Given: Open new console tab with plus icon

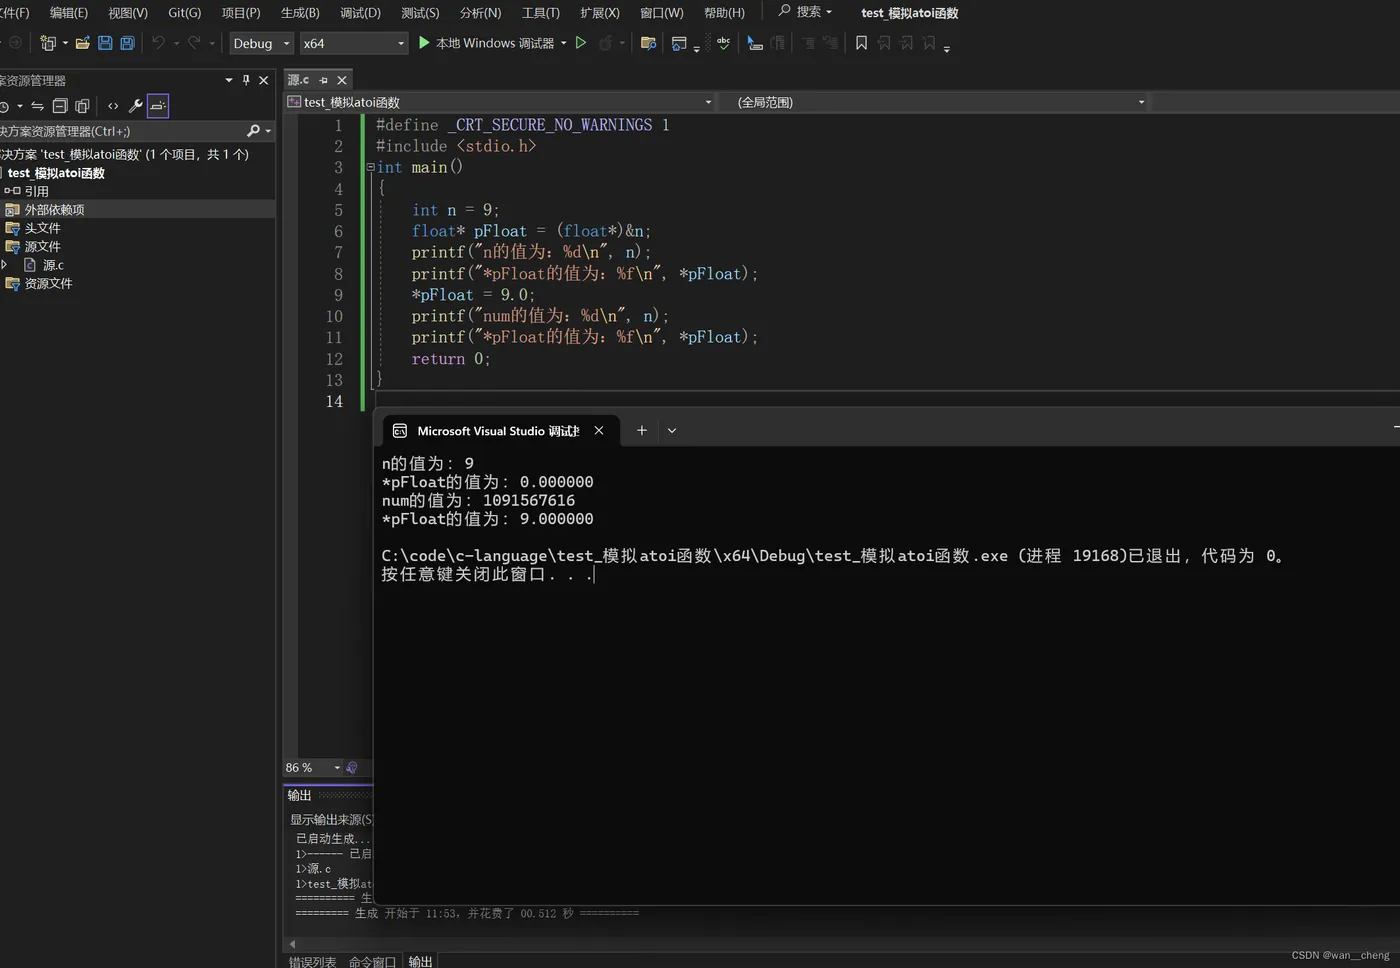Looking at the screenshot, I should [x=642, y=430].
